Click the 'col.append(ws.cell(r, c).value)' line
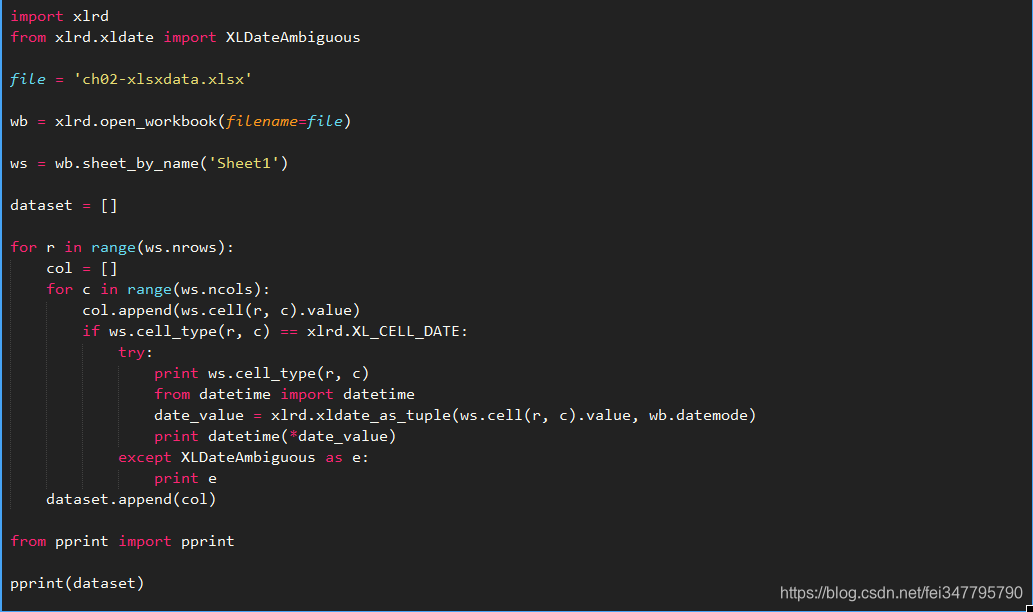Screen dimensions: 1033x612 (221, 310)
